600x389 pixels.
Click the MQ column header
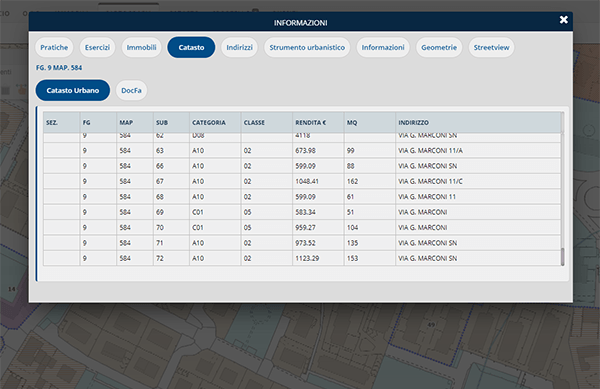coord(370,122)
